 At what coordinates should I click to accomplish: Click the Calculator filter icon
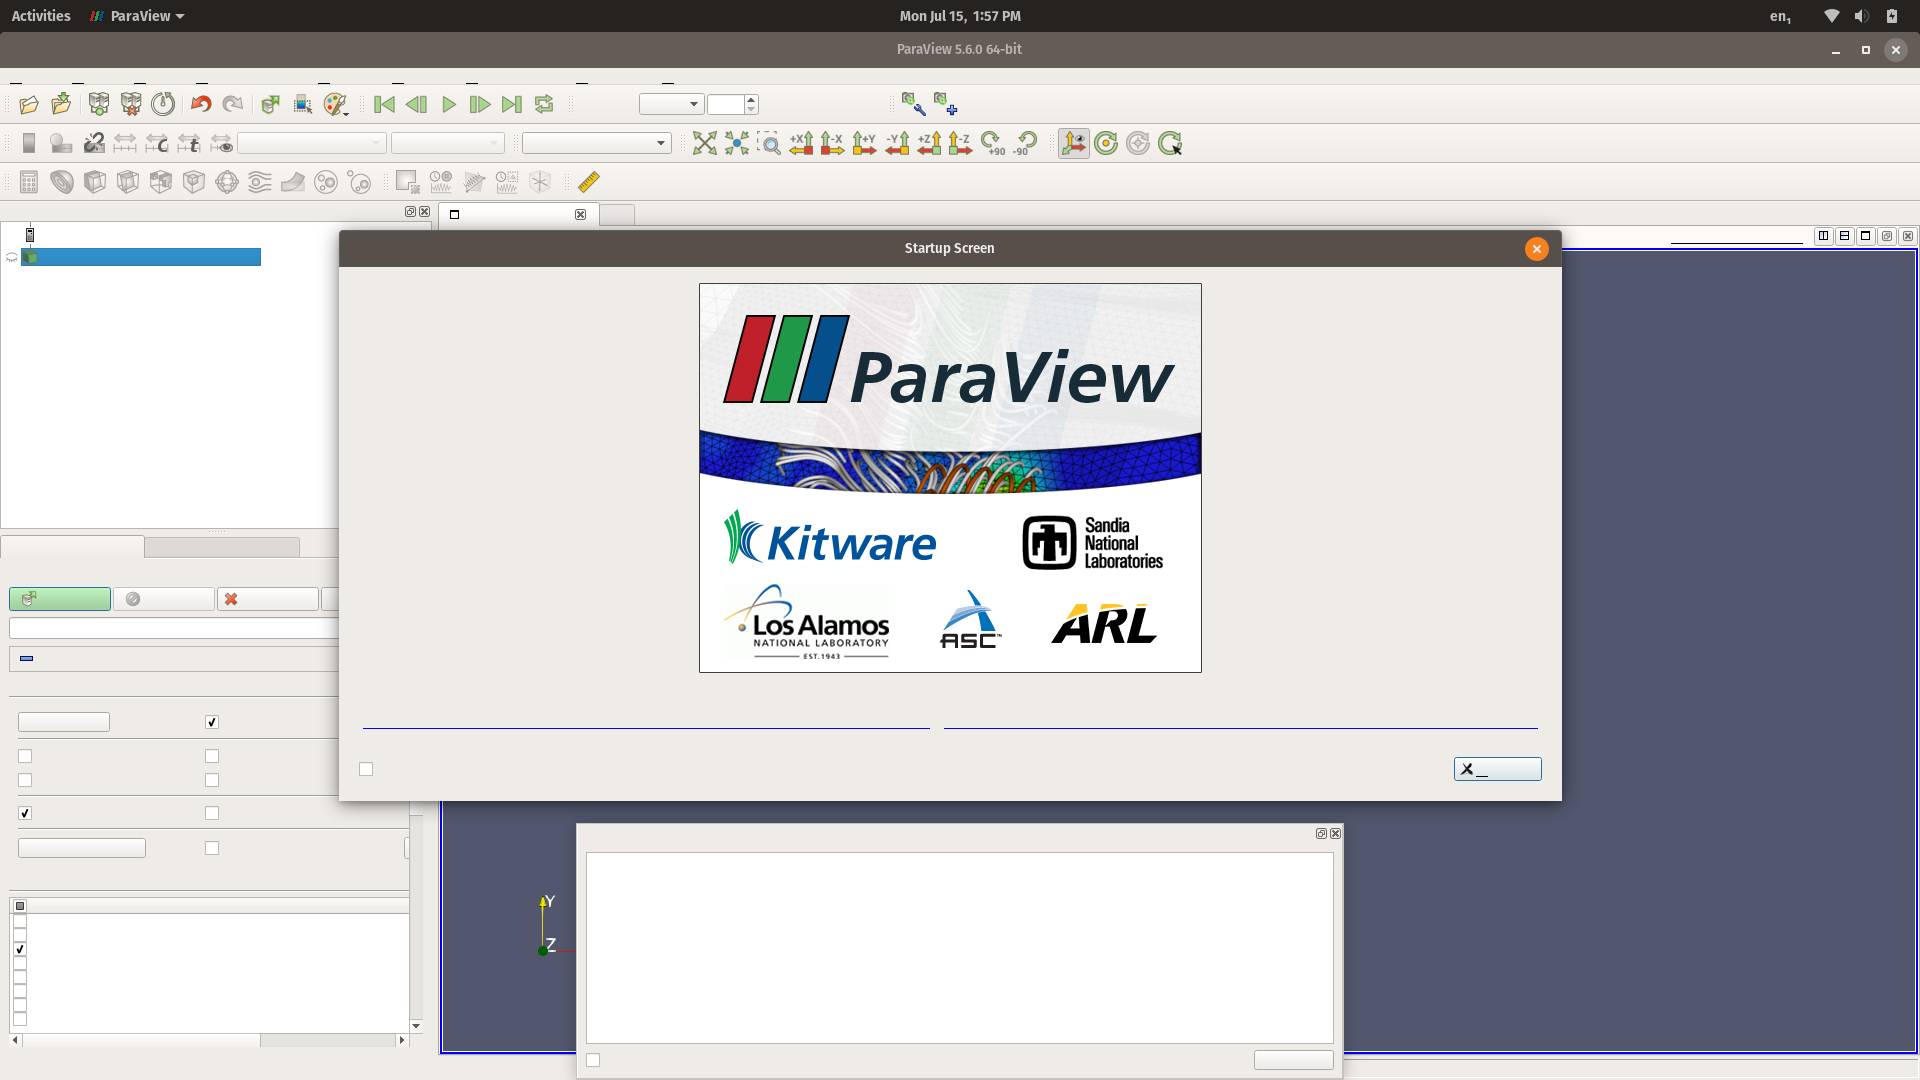pos(29,182)
